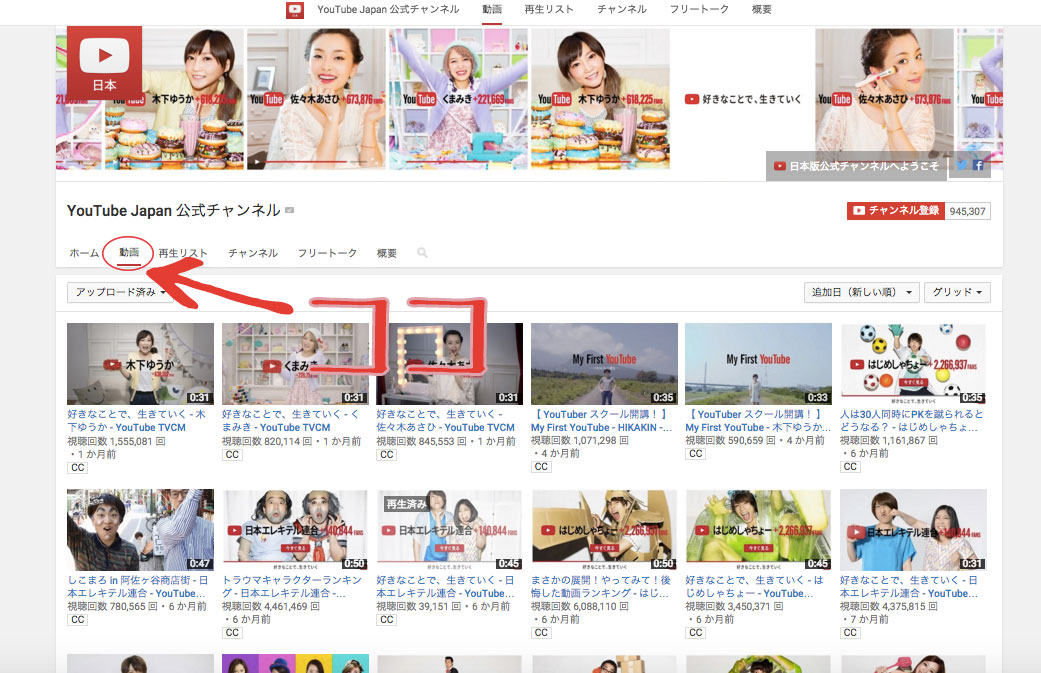Click CC badge under PK 30人 video
The height and width of the screenshot is (673, 1041).
(x=850, y=467)
